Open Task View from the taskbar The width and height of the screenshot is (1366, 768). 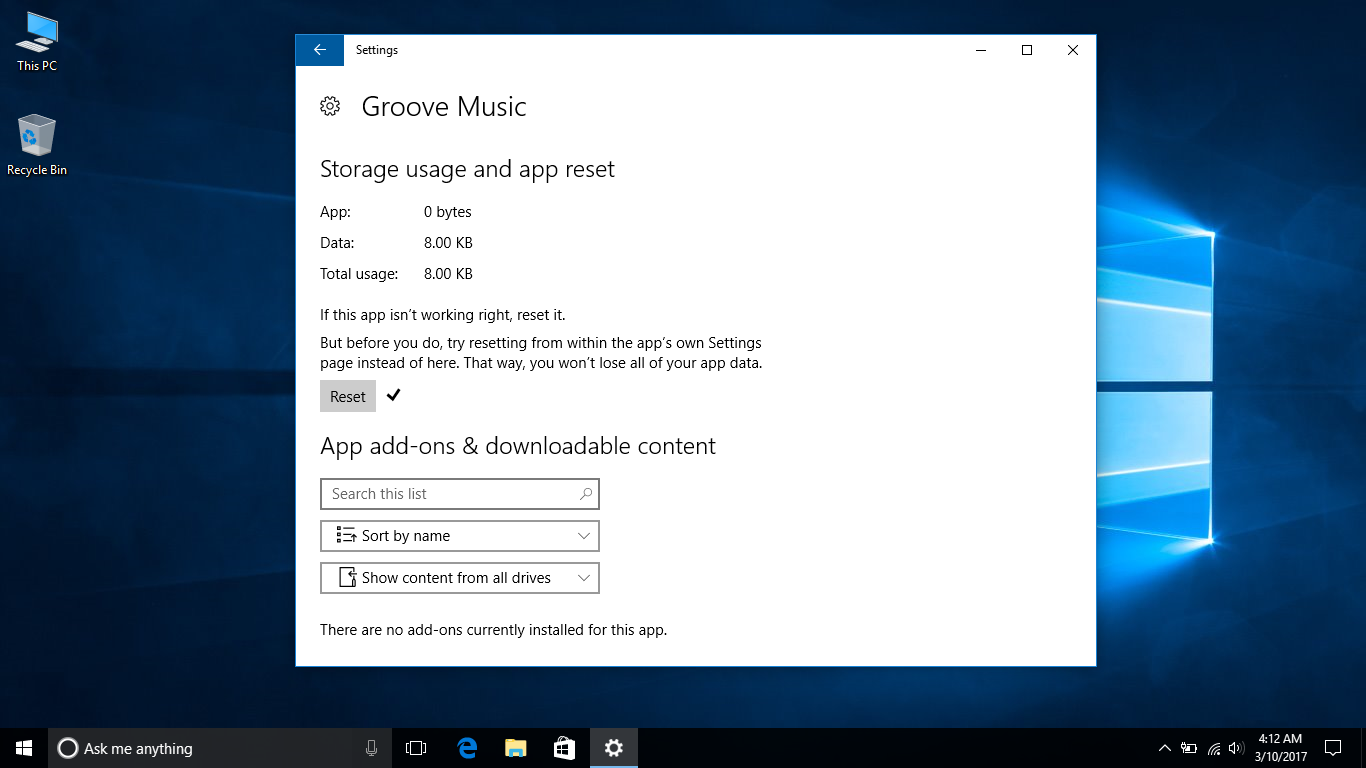pos(416,748)
